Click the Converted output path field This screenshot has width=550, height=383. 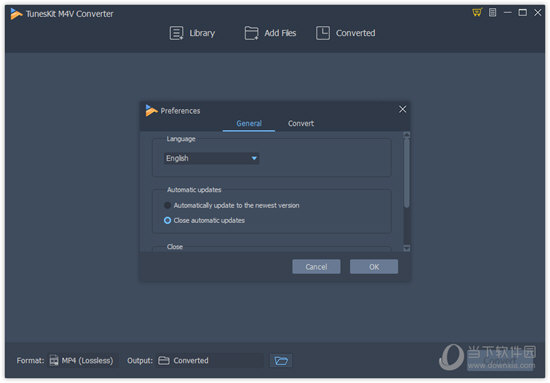pos(210,361)
